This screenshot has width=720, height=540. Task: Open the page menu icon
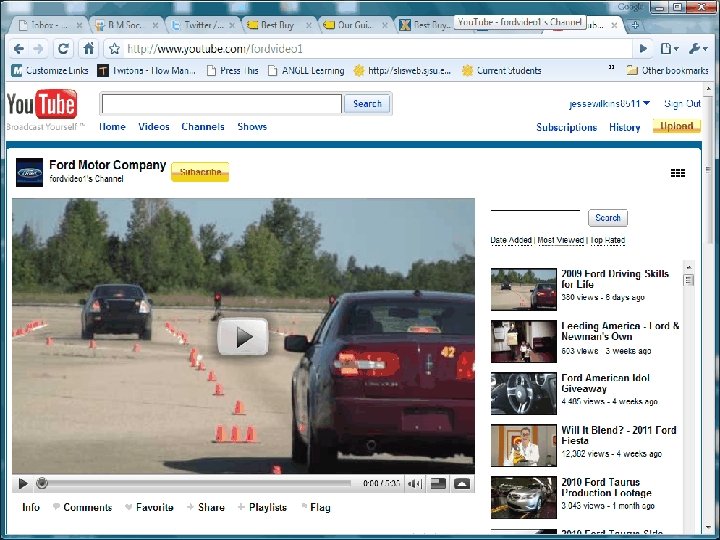point(669,49)
